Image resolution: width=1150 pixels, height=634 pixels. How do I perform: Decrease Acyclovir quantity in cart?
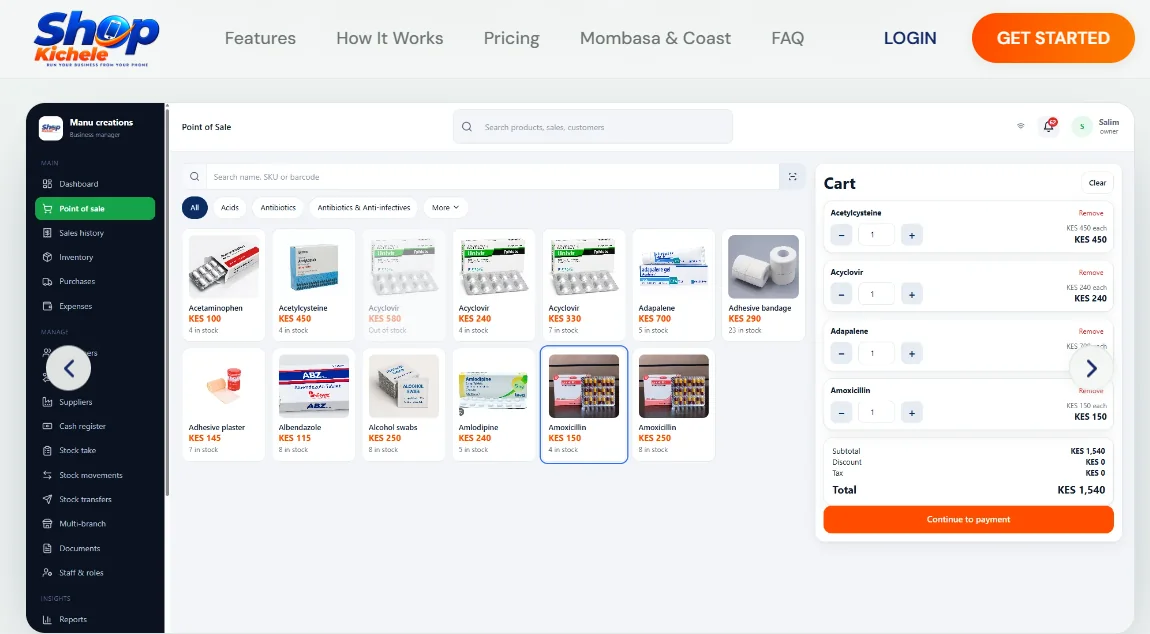(x=841, y=295)
